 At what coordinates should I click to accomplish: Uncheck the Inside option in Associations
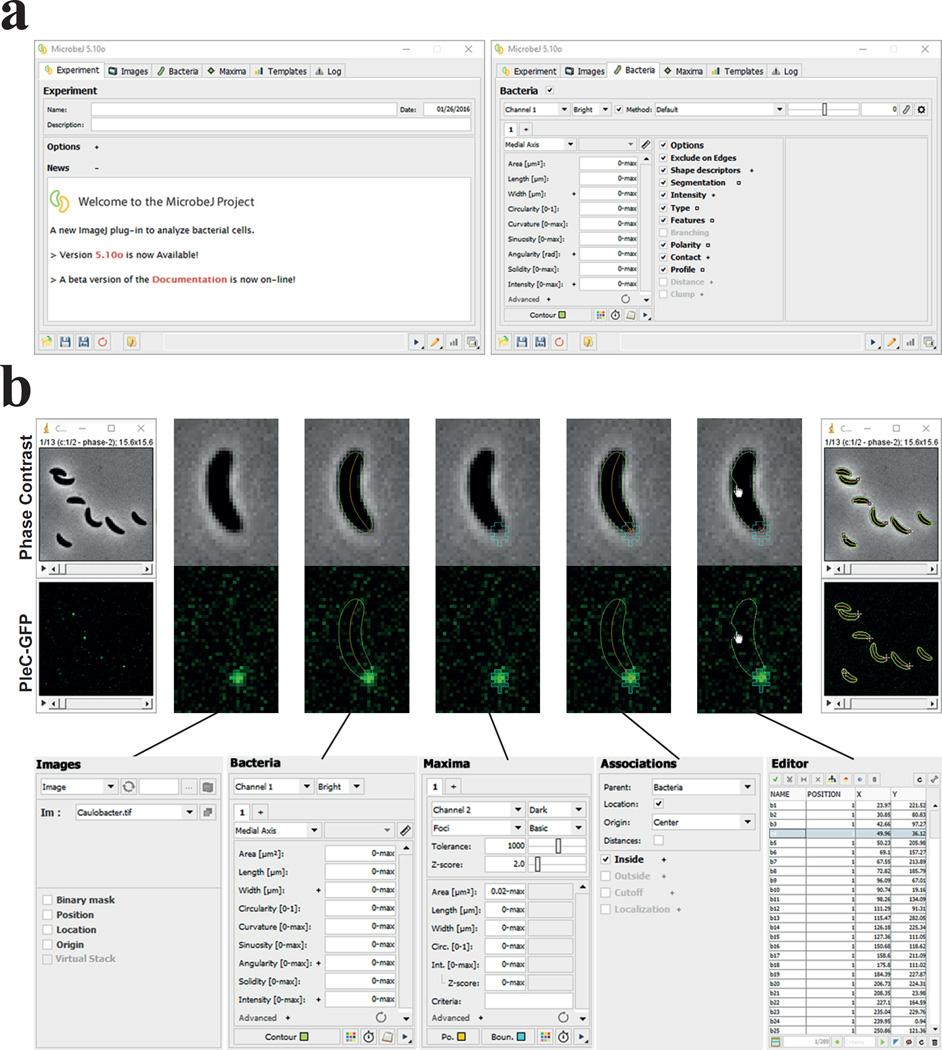606,859
